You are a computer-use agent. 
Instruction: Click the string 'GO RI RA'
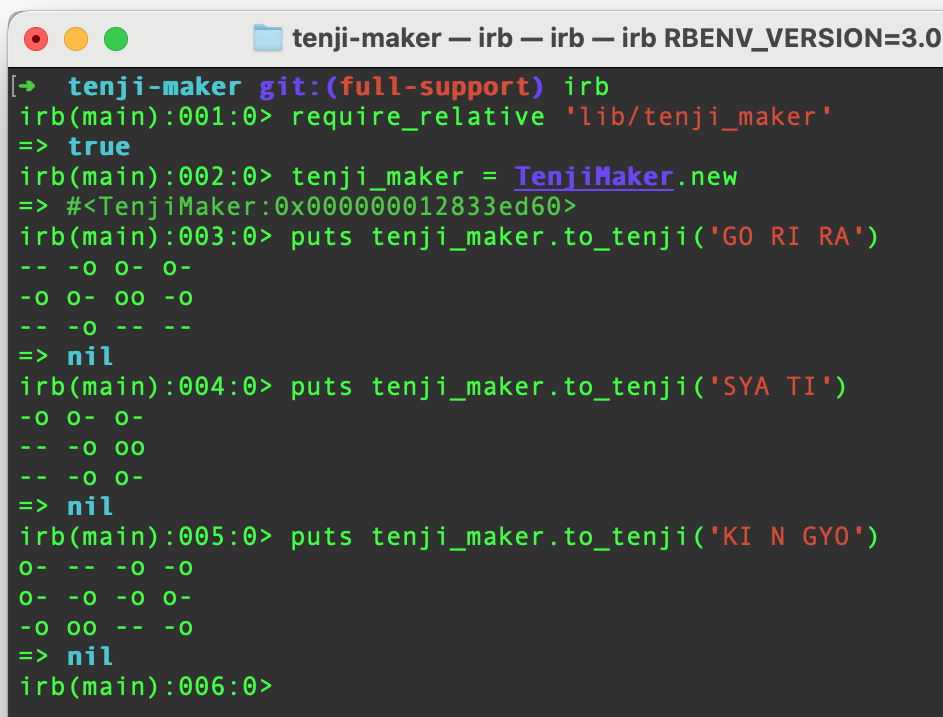(x=786, y=237)
